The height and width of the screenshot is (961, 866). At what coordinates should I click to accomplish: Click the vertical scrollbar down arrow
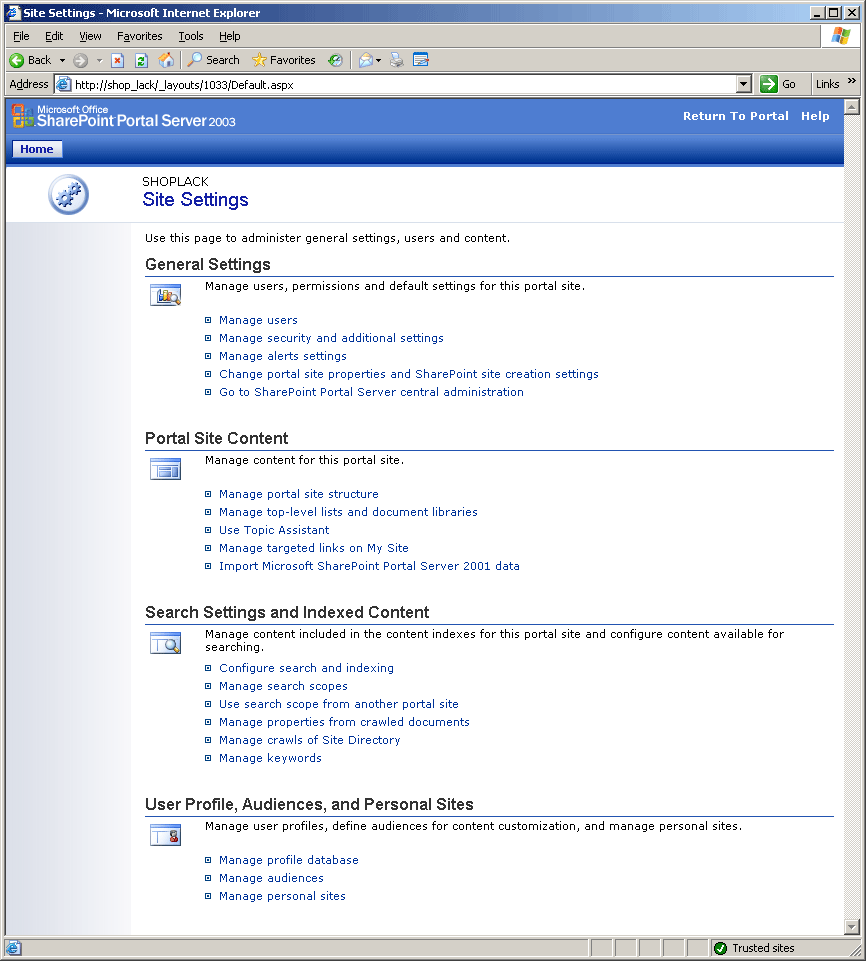click(852, 926)
